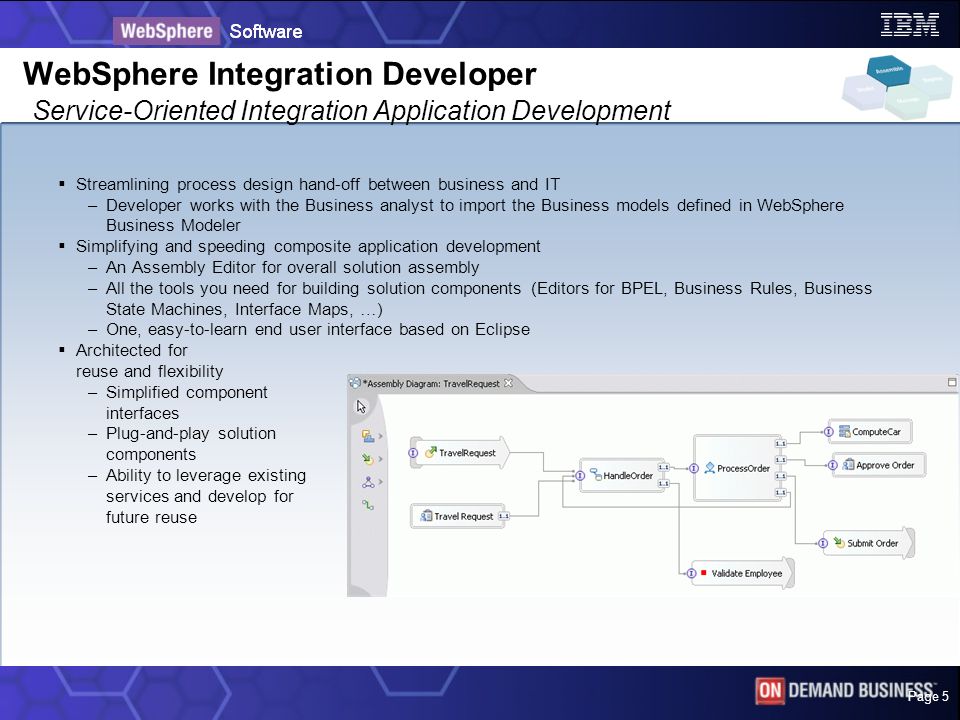This screenshot has height=720, width=960.
Task: Select the HandleOrder component label
Action: point(628,475)
